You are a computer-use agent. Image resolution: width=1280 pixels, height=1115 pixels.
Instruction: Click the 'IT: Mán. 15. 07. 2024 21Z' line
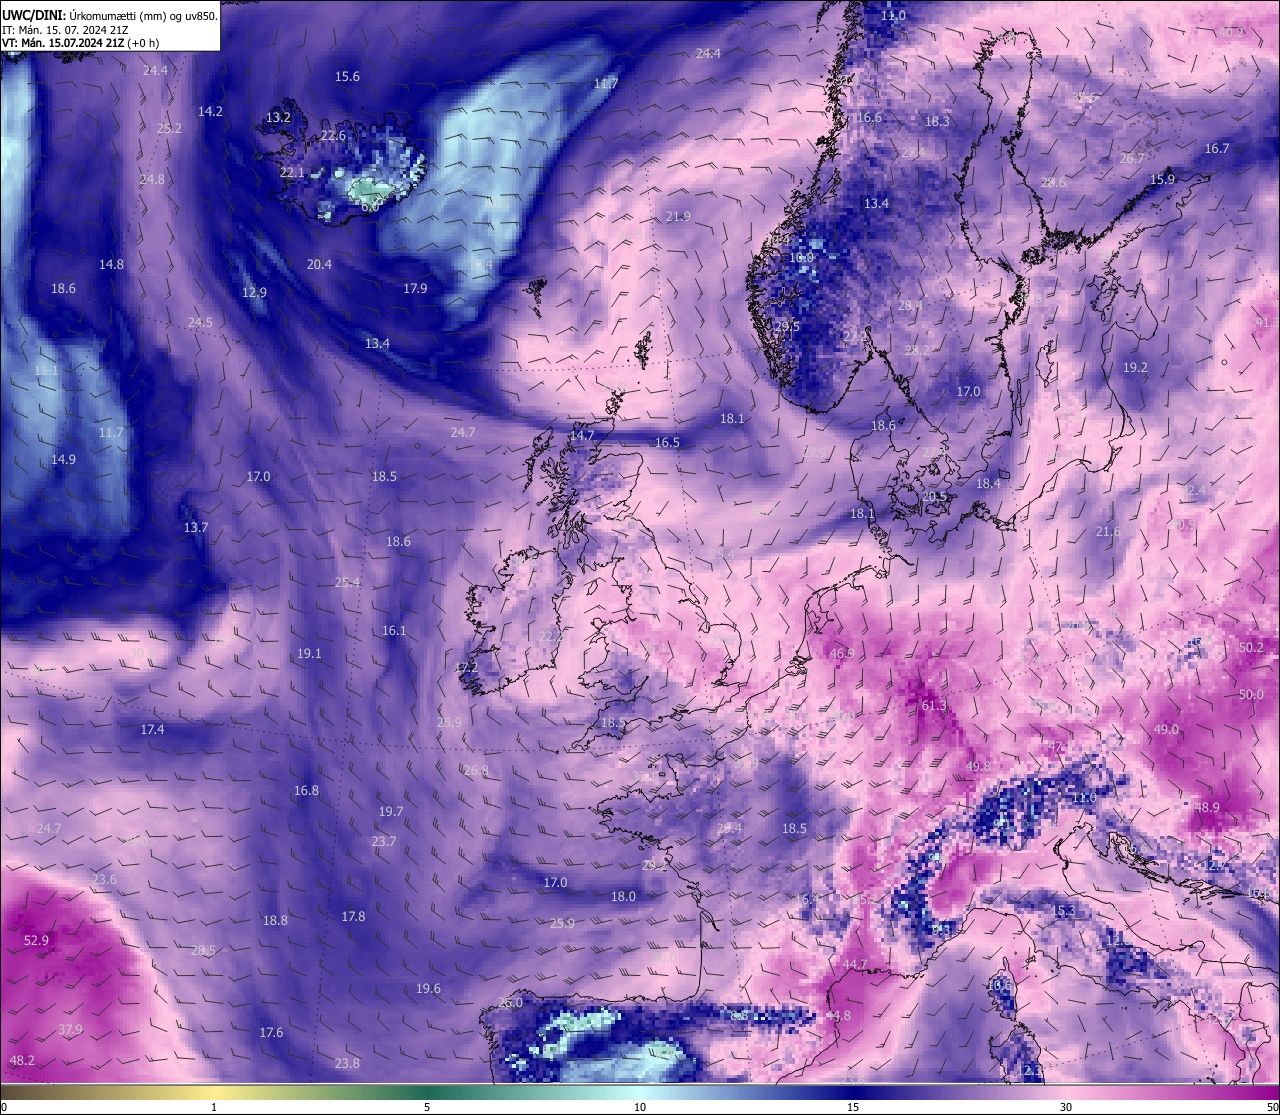click(65, 31)
